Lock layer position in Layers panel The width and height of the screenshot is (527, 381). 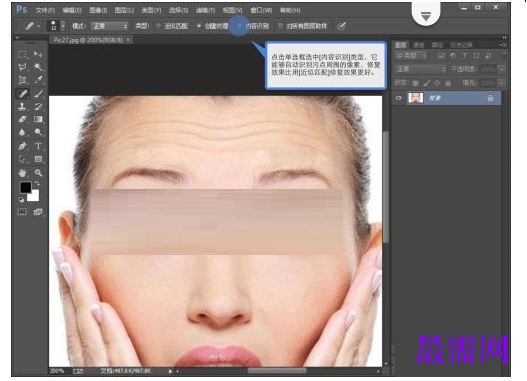point(437,83)
